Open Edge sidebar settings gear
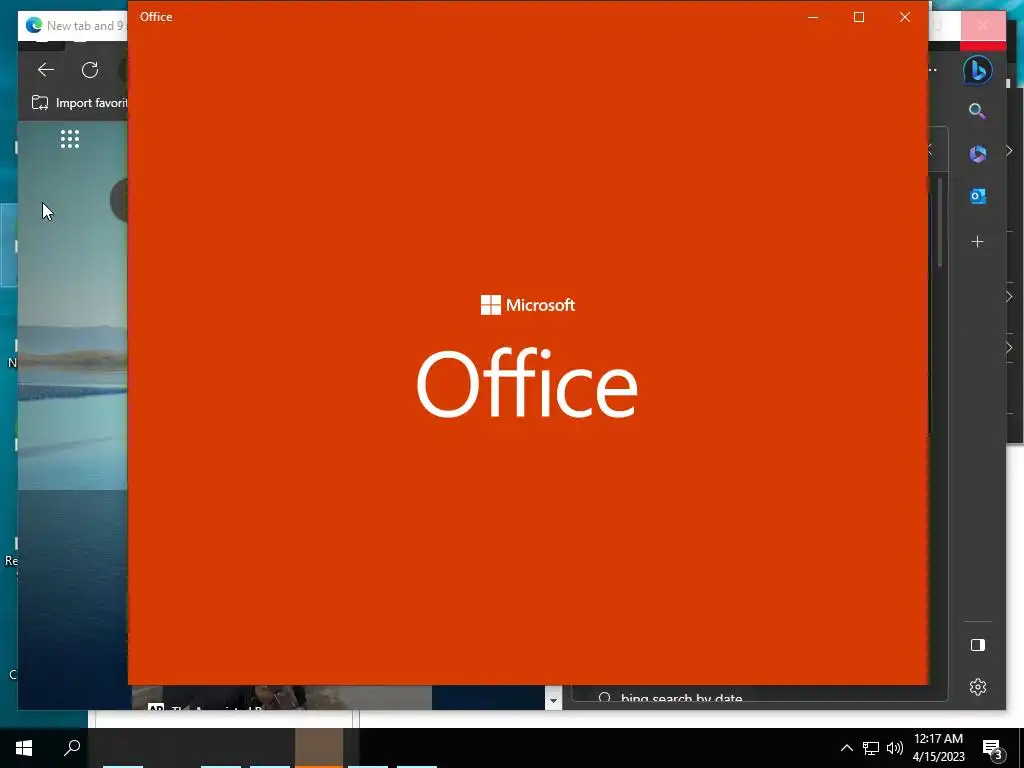Image resolution: width=1024 pixels, height=768 pixels. tap(978, 687)
